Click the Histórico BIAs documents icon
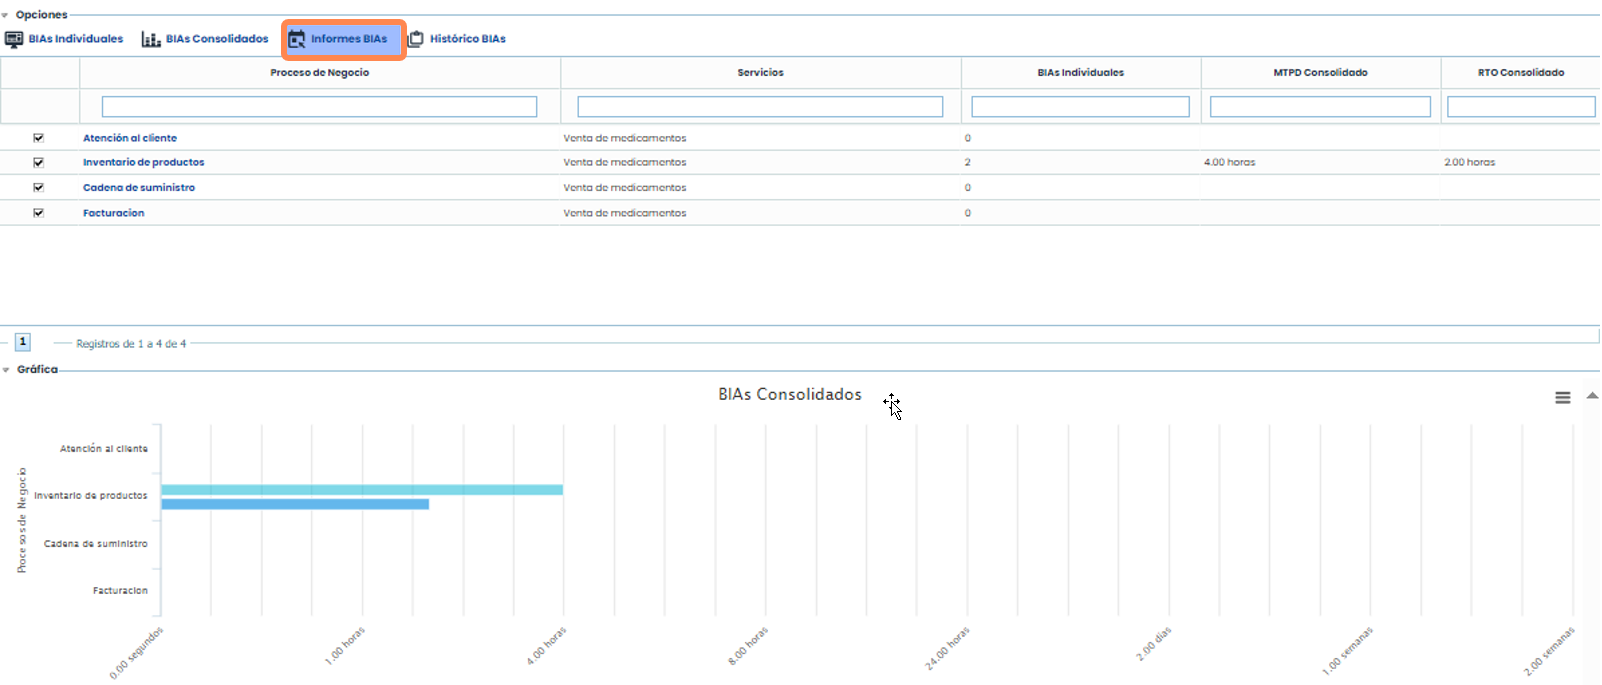The width and height of the screenshot is (1602, 685). pos(416,39)
